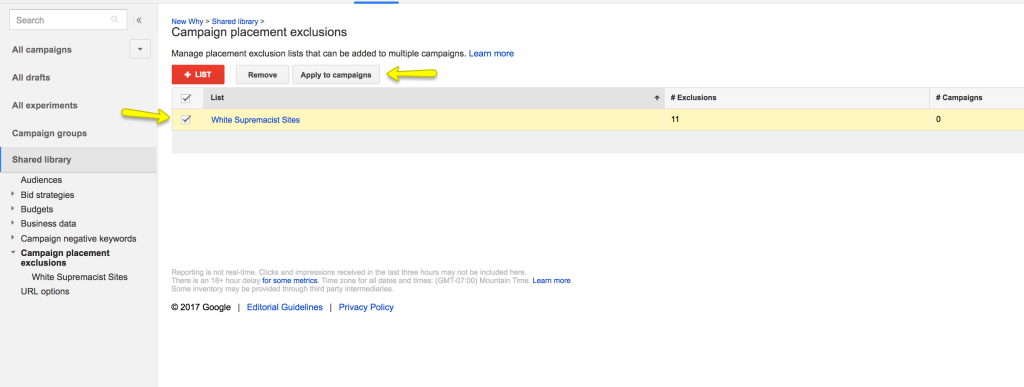Click the List column sort arrow
The height and width of the screenshot is (387, 1024).
click(x=656, y=98)
